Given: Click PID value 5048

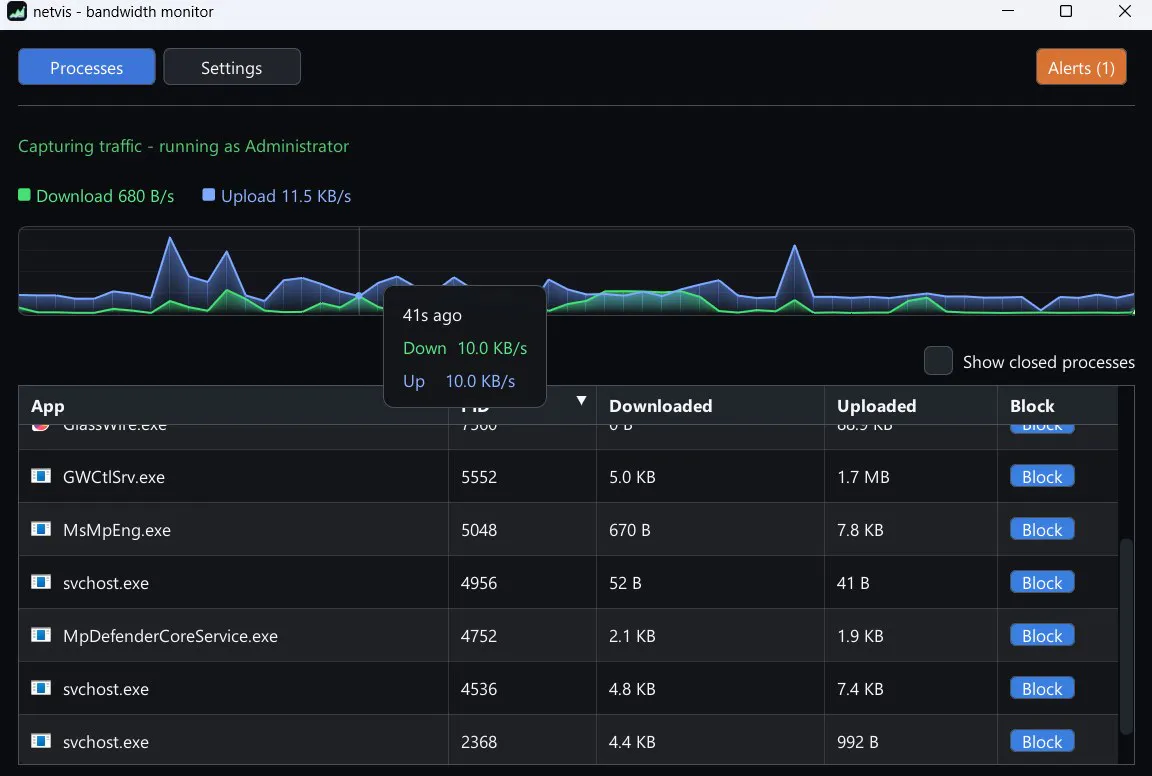Looking at the screenshot, I should [479, 530].
